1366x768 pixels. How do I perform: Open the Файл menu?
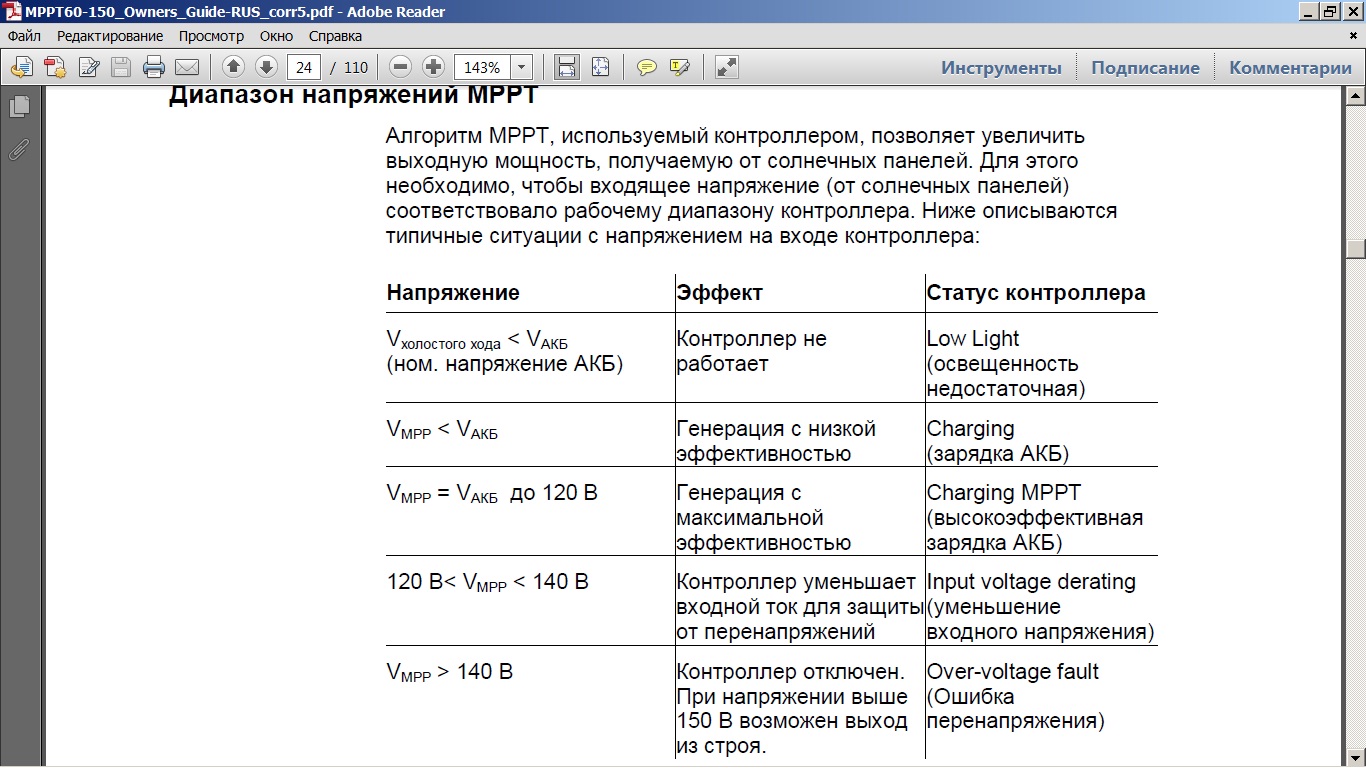click(24, 36)
